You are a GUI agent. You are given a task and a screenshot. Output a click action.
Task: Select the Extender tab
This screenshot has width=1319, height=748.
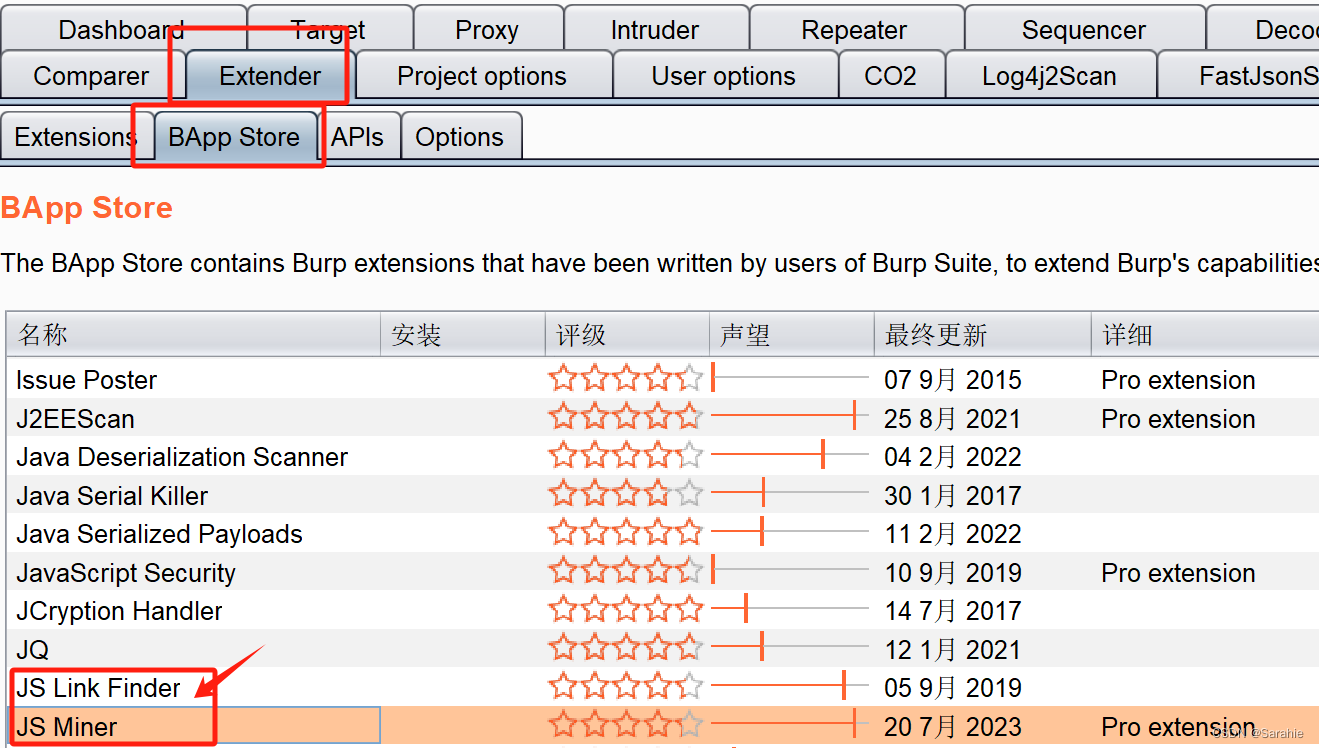point(270,76)
